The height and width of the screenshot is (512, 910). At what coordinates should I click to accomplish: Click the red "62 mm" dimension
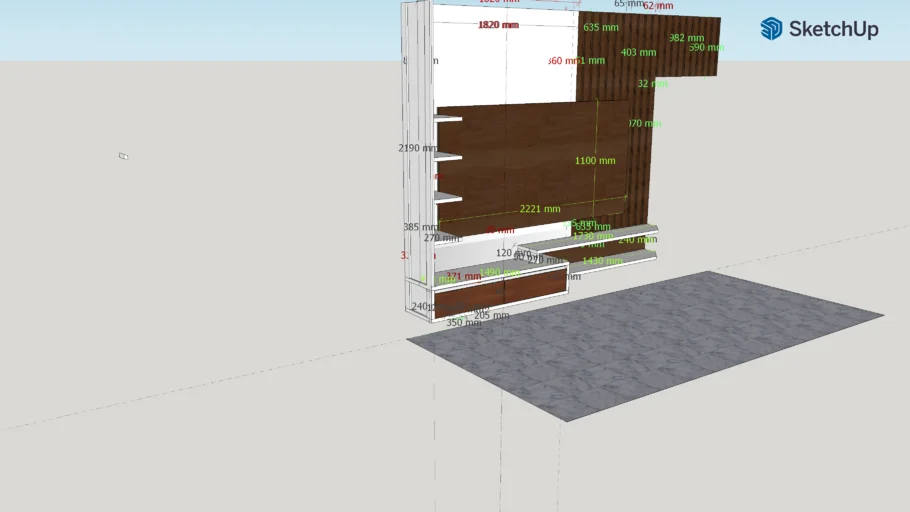[658, 6]
